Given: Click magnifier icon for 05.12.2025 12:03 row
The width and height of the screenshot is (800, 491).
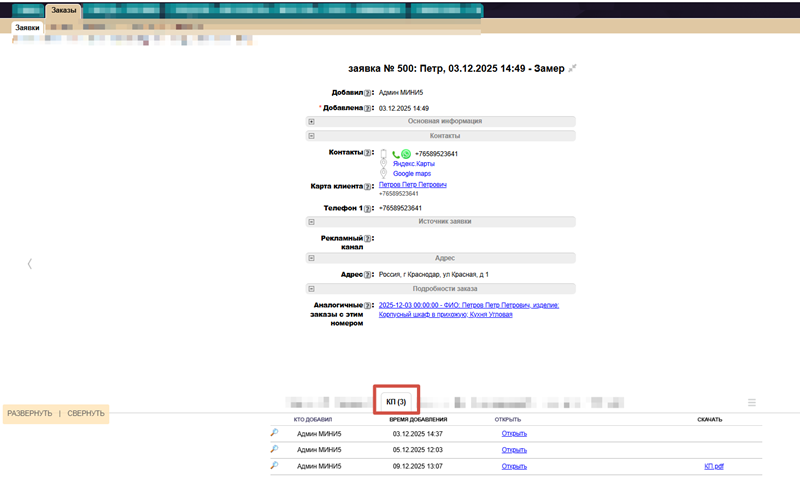Looking at the screenshot, I should (x=275, y=449).
